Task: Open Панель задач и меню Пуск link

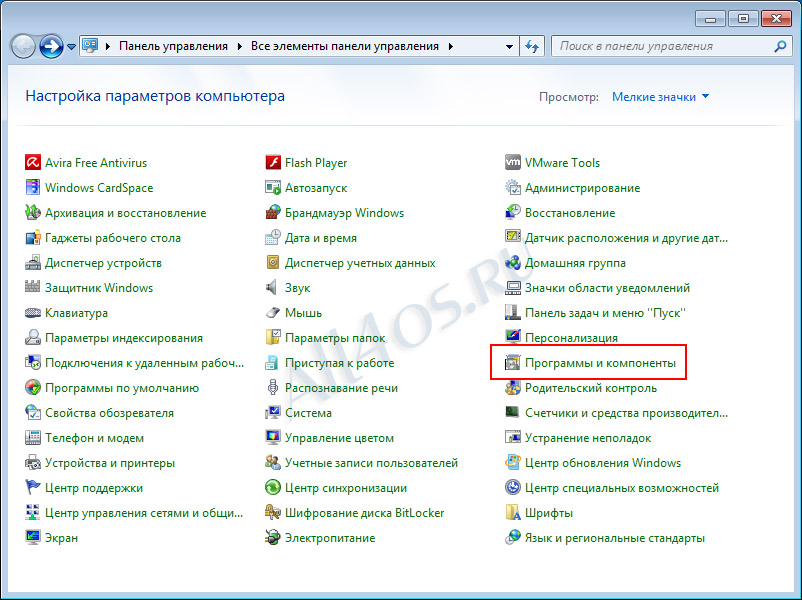Action: pyautogui.click(x=605, y=313)
